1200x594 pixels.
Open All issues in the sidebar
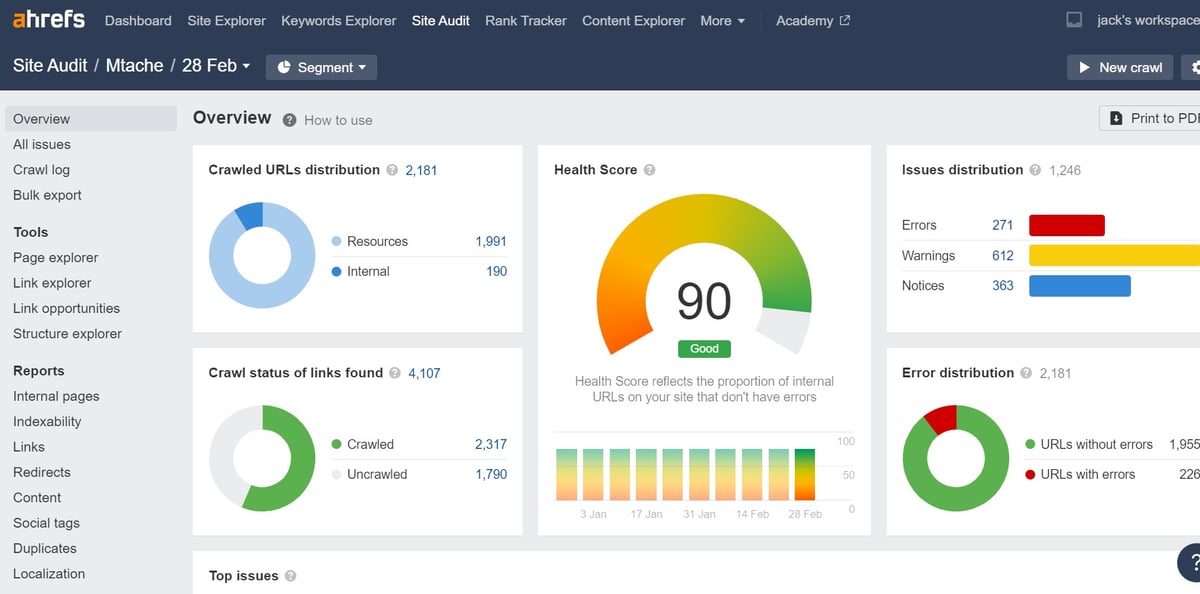[x=42, y=144]
